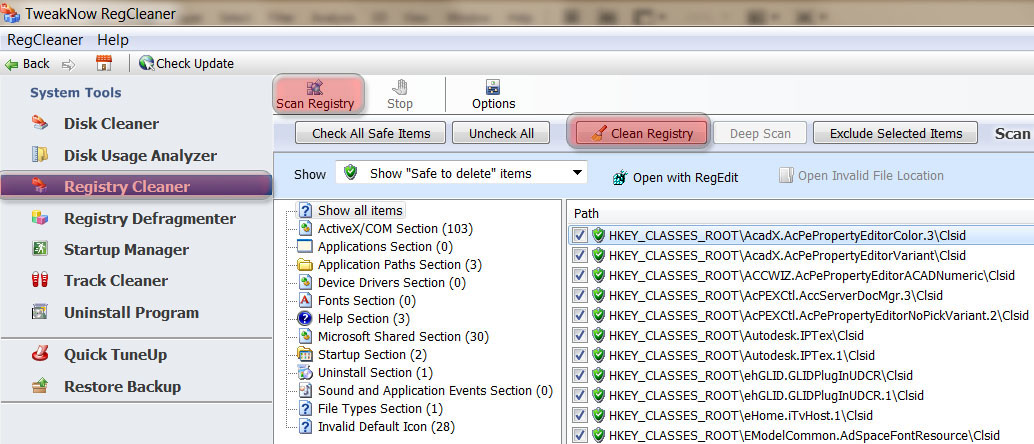The image size is (1034, 444).
Task: Open Uninstall Program tool
Action: (x=131, y=313)
